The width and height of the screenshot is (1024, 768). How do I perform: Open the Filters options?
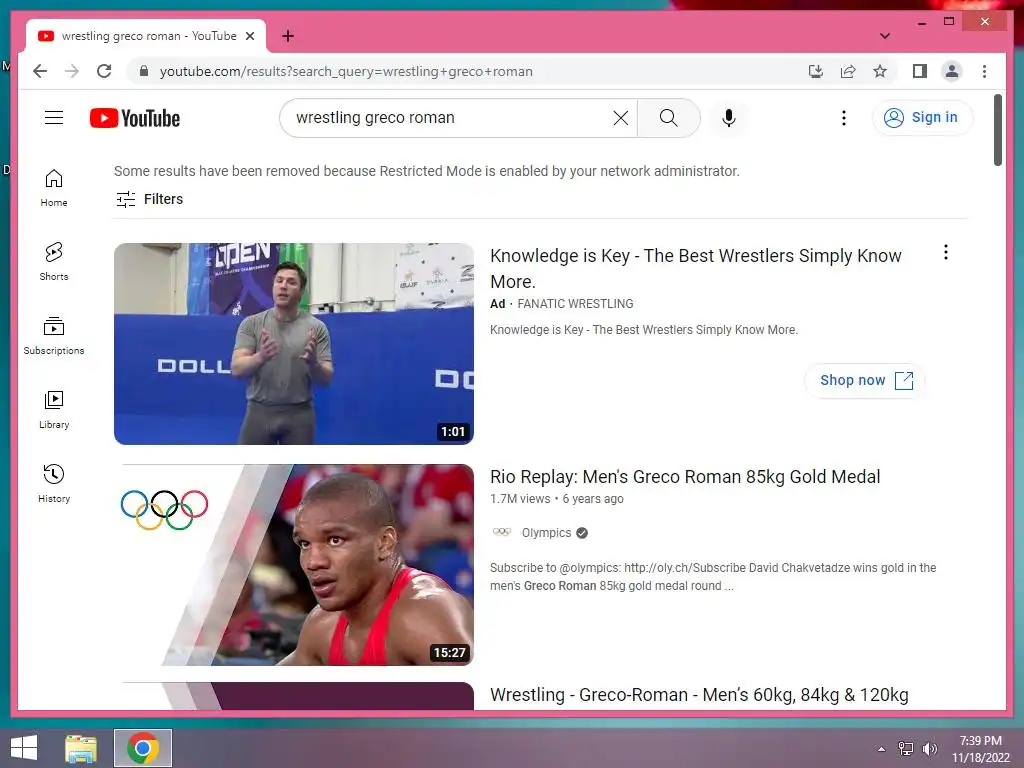point(150,199)
